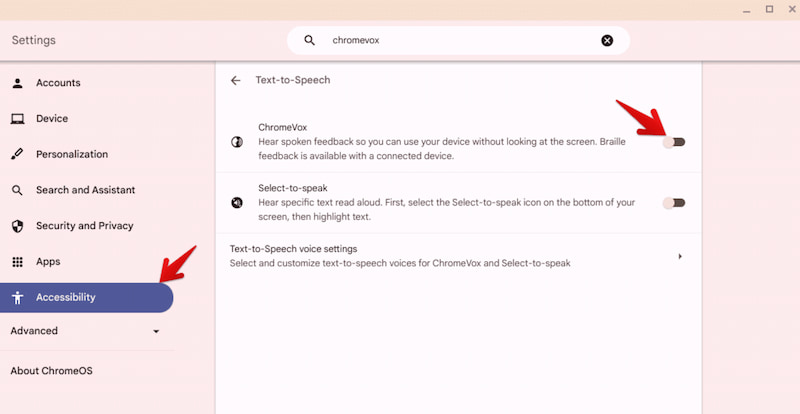Image resolution: width=800 pixels, height=414 pixels.
Task: Select the Accessibility menu item
Action: tap(87, 298)
